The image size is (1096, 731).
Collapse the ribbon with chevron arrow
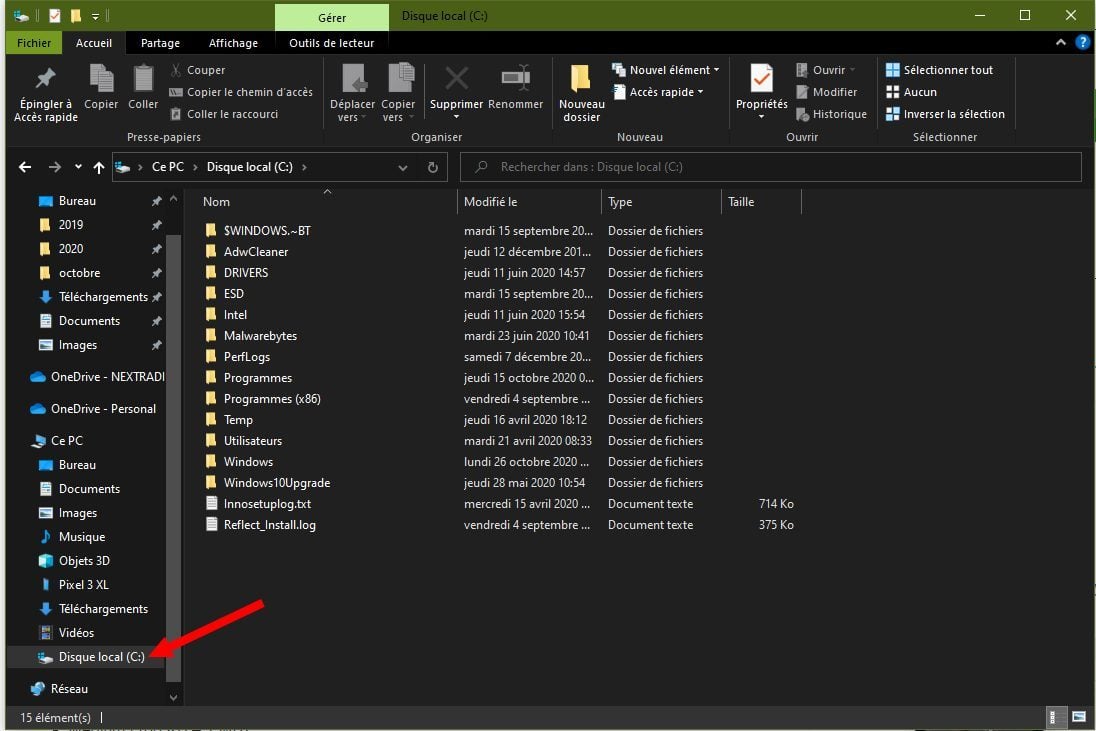point(1062,43)
